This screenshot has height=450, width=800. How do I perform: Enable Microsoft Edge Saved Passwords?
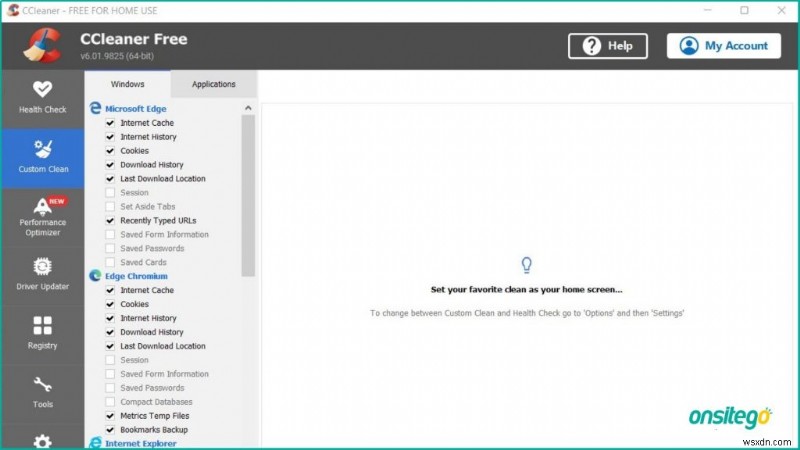(110, 248)
